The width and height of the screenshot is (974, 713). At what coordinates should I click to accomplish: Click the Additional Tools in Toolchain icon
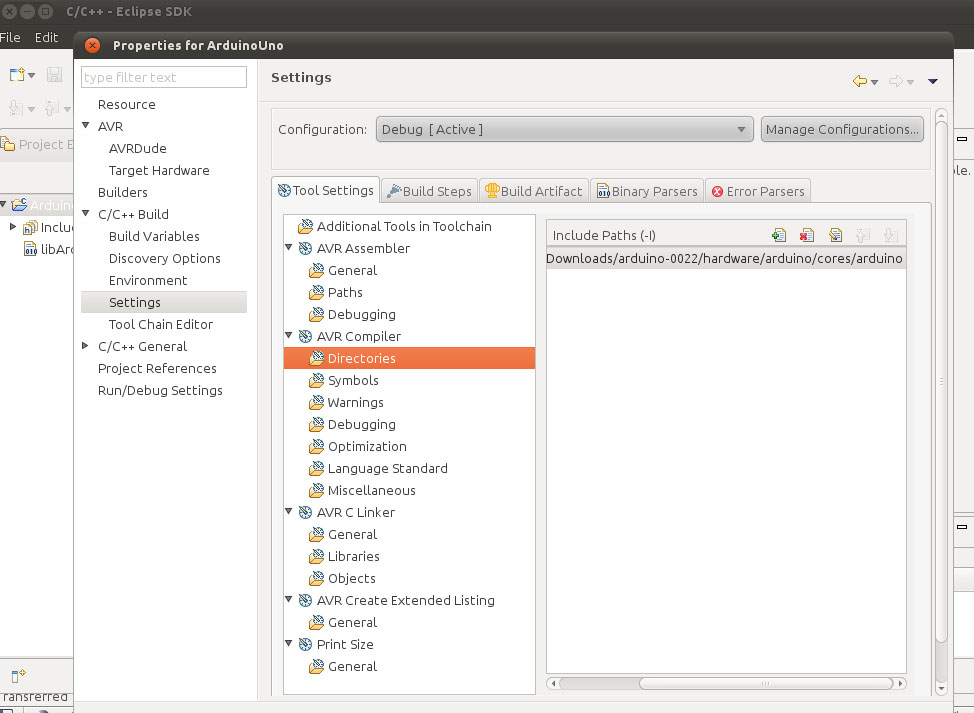(304, 227)
